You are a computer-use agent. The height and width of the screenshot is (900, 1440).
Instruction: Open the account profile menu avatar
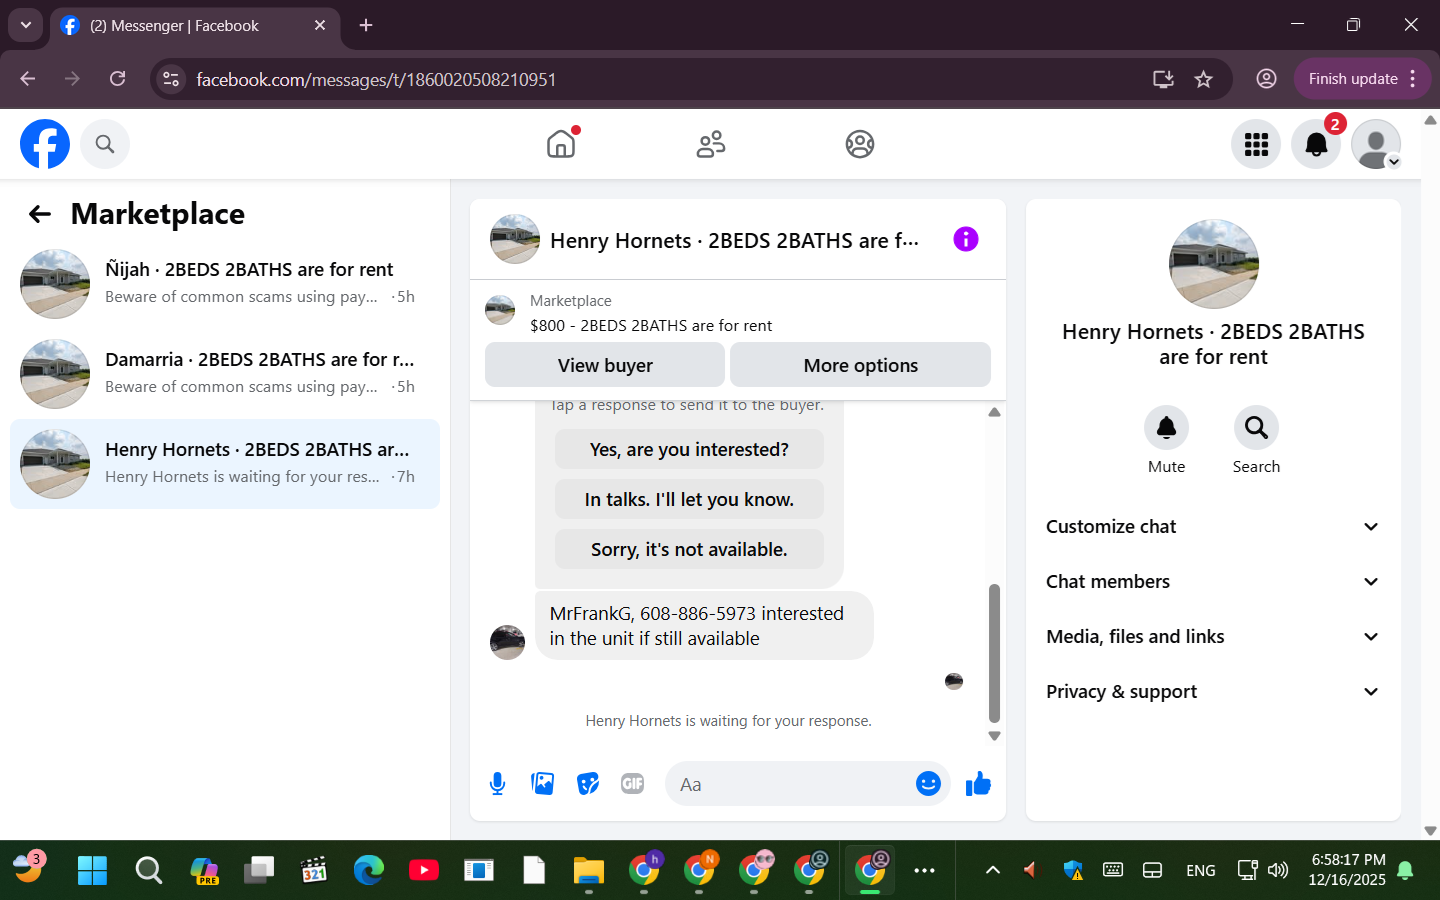pos(1376,144)
